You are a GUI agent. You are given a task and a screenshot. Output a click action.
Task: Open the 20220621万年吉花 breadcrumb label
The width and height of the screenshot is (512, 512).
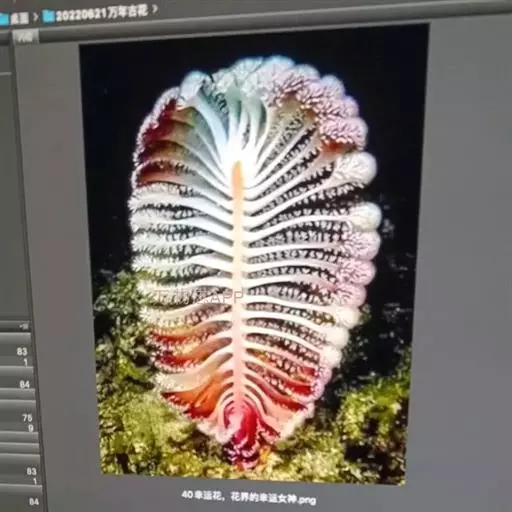pos(101,13)
